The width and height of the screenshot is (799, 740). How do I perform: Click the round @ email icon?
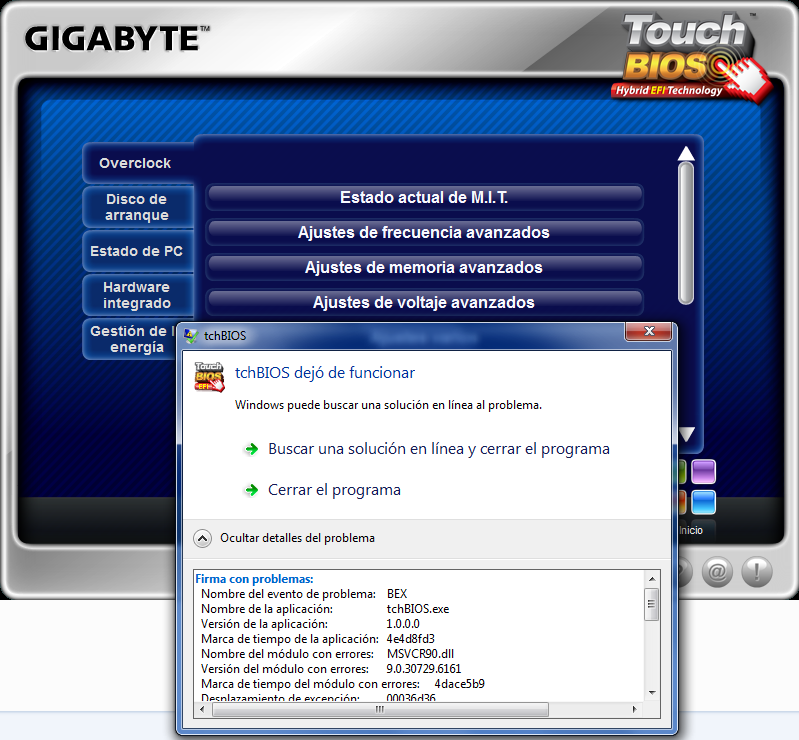click(716, 572)
